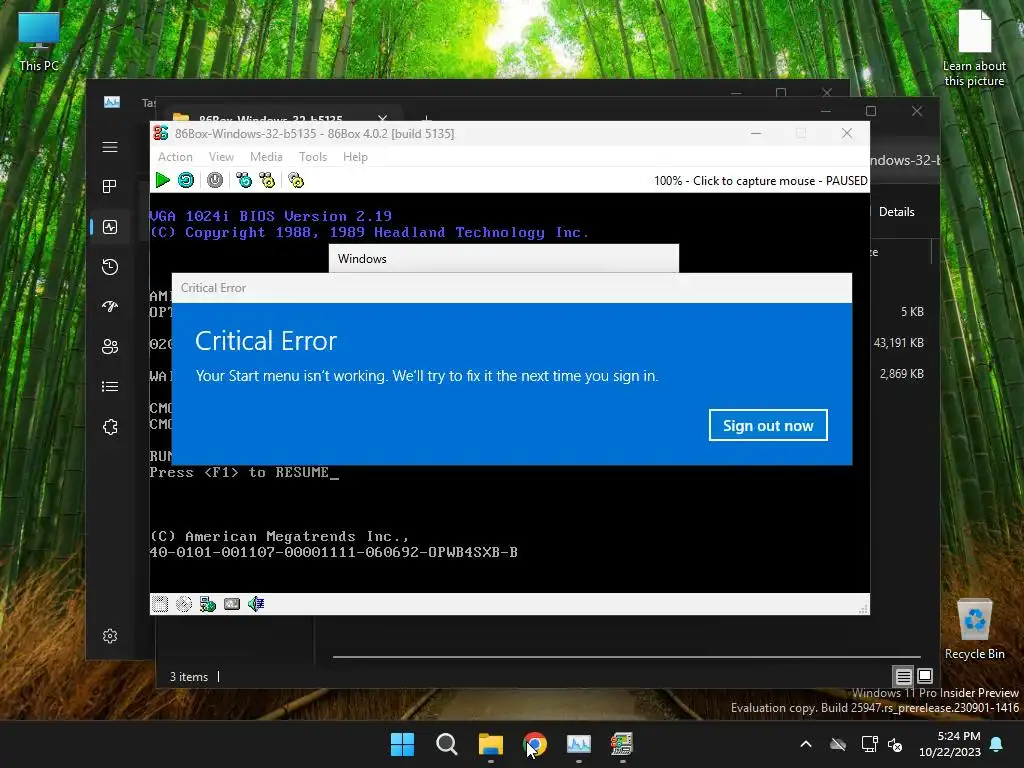Open Users page in Task Manager sidebar
This screenshot has width=1024, height=768.
pyautogui.click(x=110, y=346)
